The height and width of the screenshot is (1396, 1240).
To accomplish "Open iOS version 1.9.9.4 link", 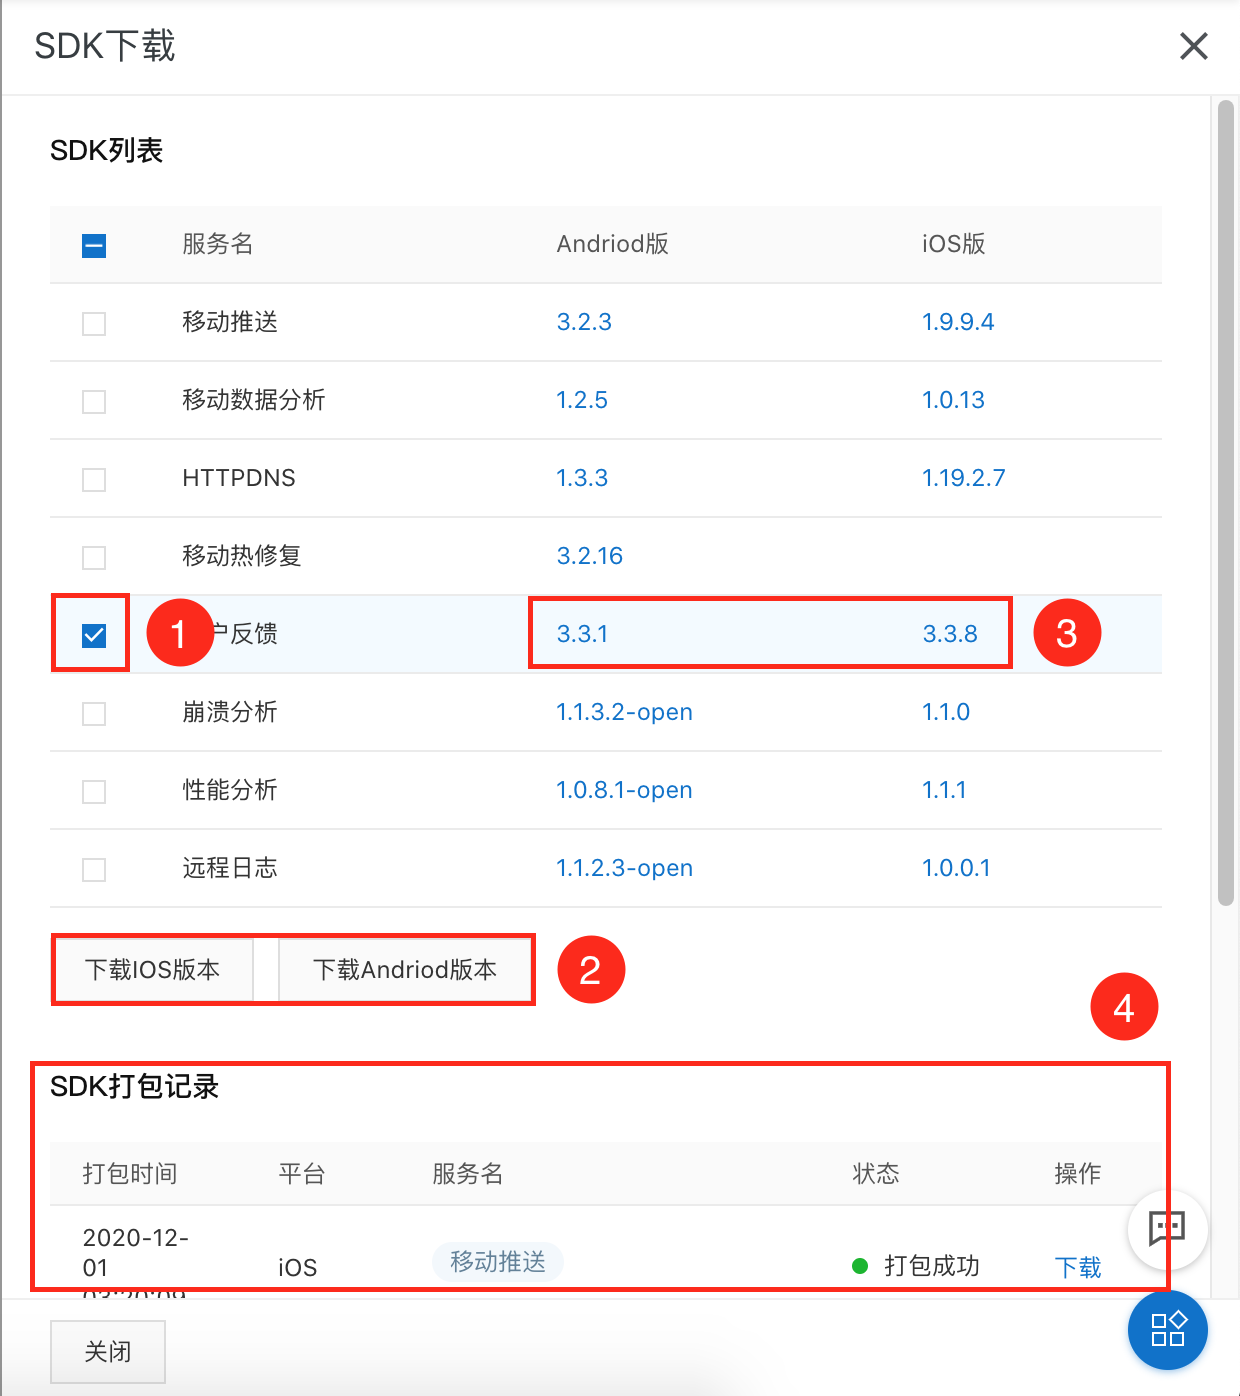I will [958, 322].
